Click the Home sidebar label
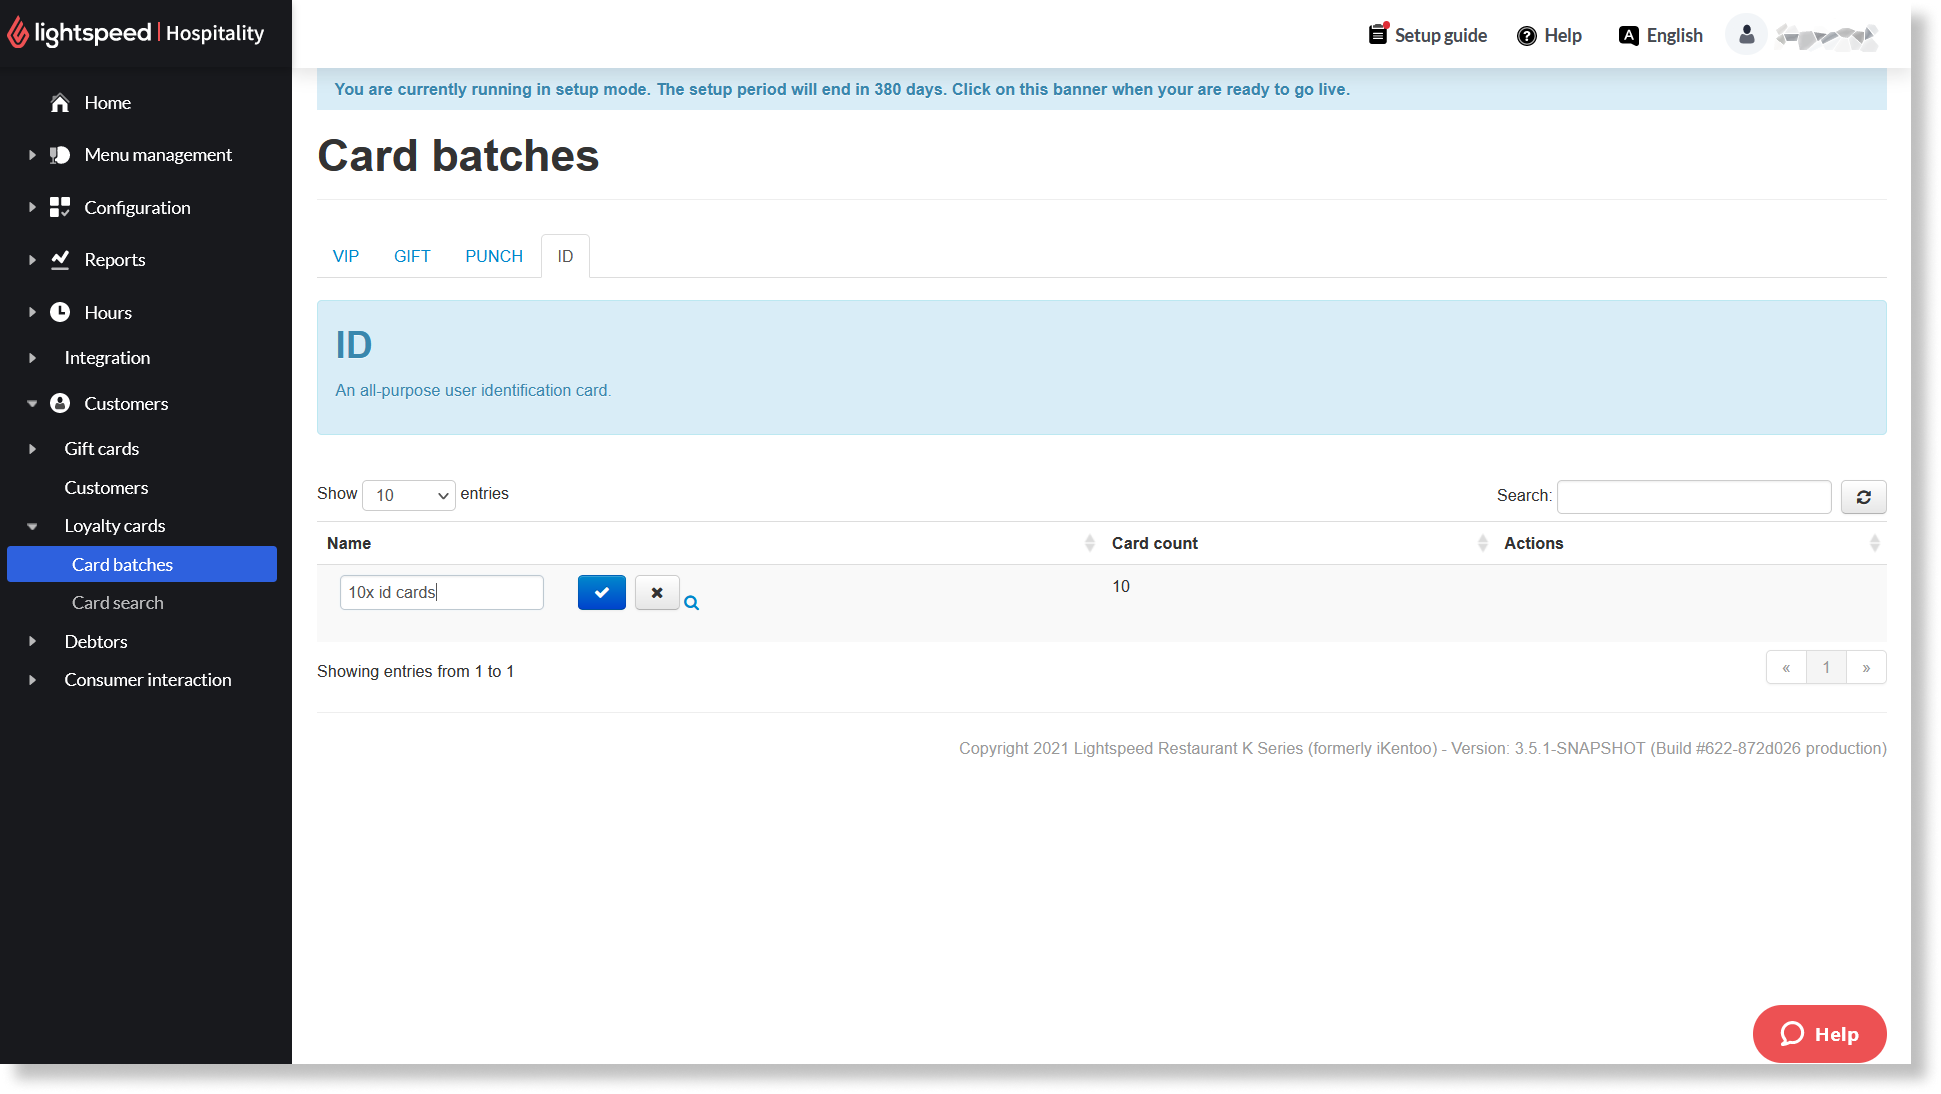 tap(108, 103)
